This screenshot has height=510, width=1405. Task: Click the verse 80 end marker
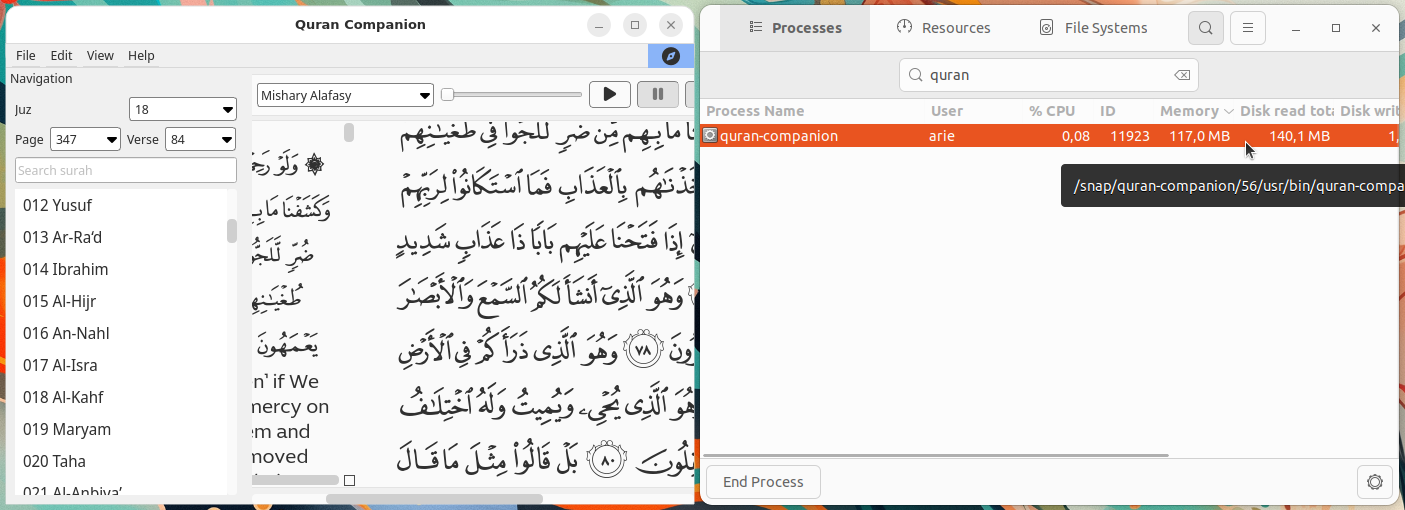pos(607,461)
